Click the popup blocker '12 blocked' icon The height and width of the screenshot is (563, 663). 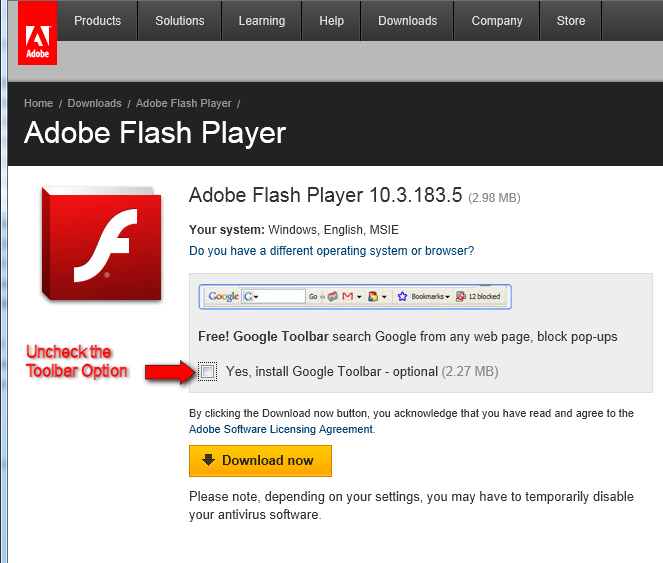point(461,296)
